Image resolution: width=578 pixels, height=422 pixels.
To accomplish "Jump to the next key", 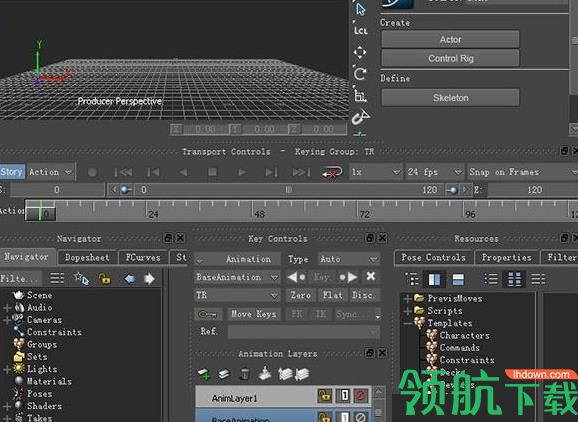I will 348,277.
